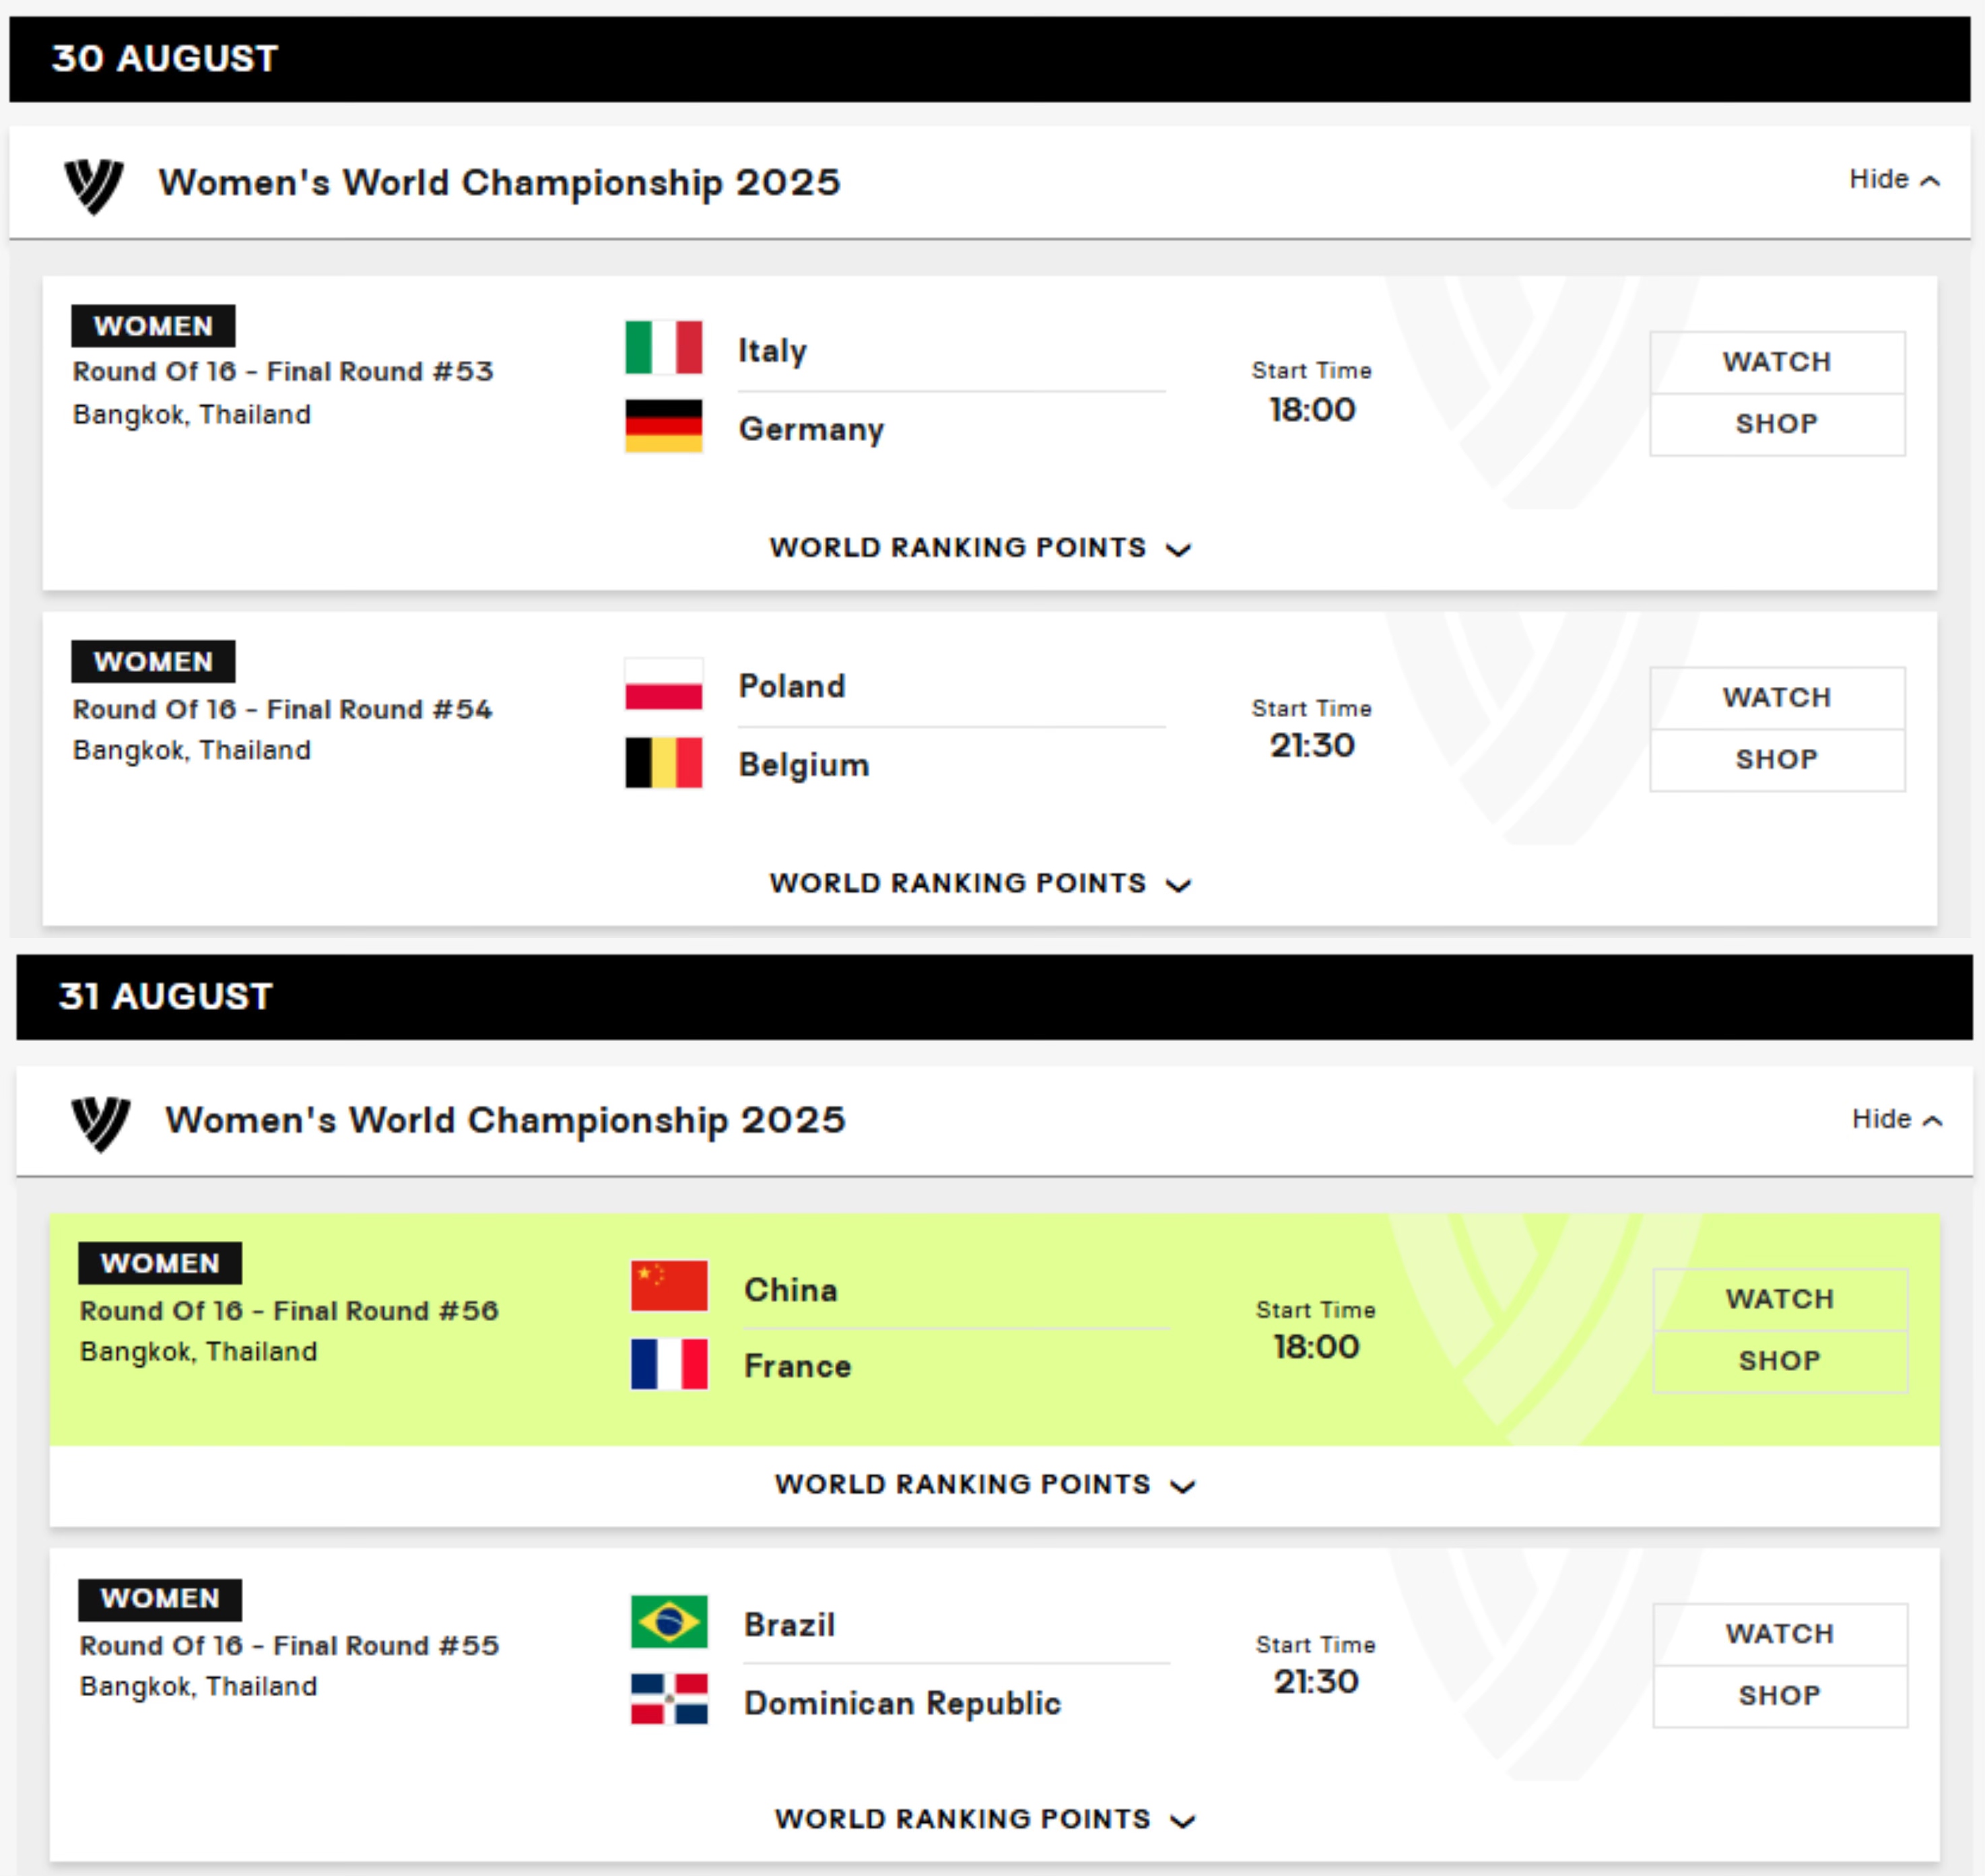Click the Poland flag icon
This screenshot has width=1985, height=1876.
(x=663, y=684)
